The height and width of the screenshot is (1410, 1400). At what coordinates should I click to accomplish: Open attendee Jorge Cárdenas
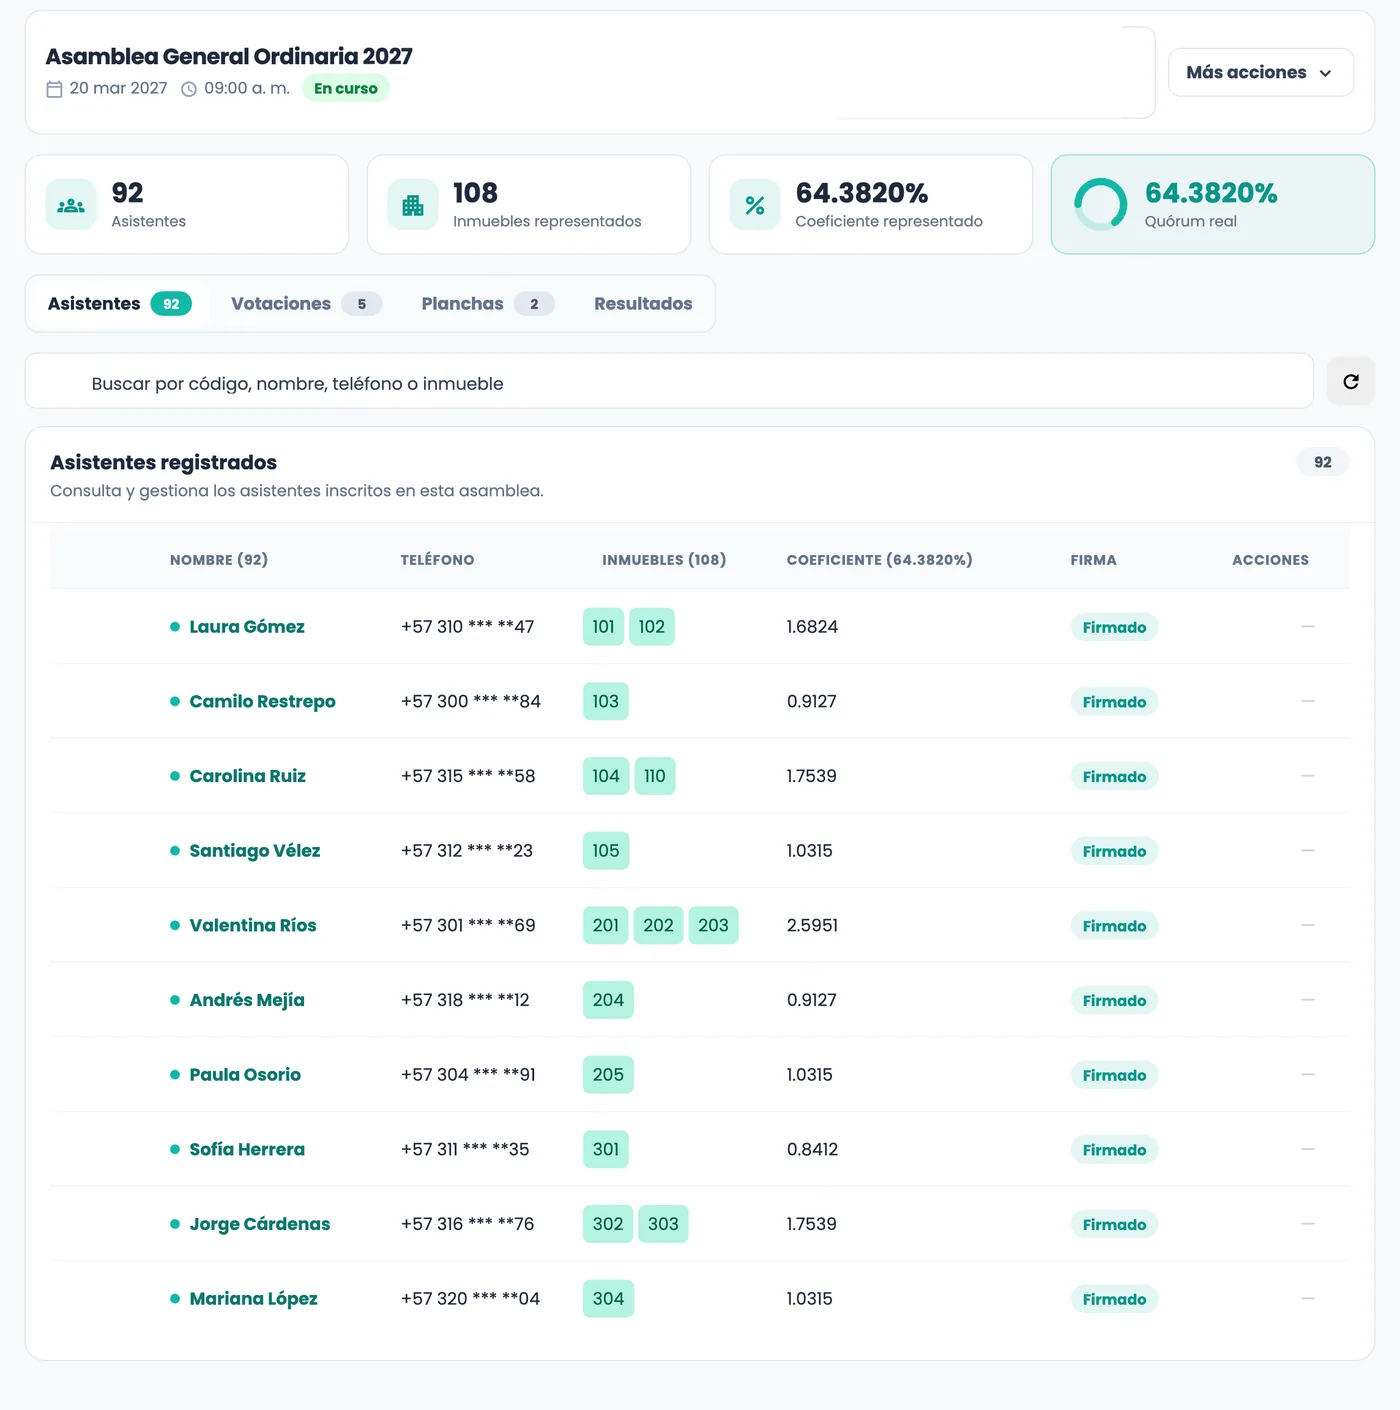pos(260,1224)
